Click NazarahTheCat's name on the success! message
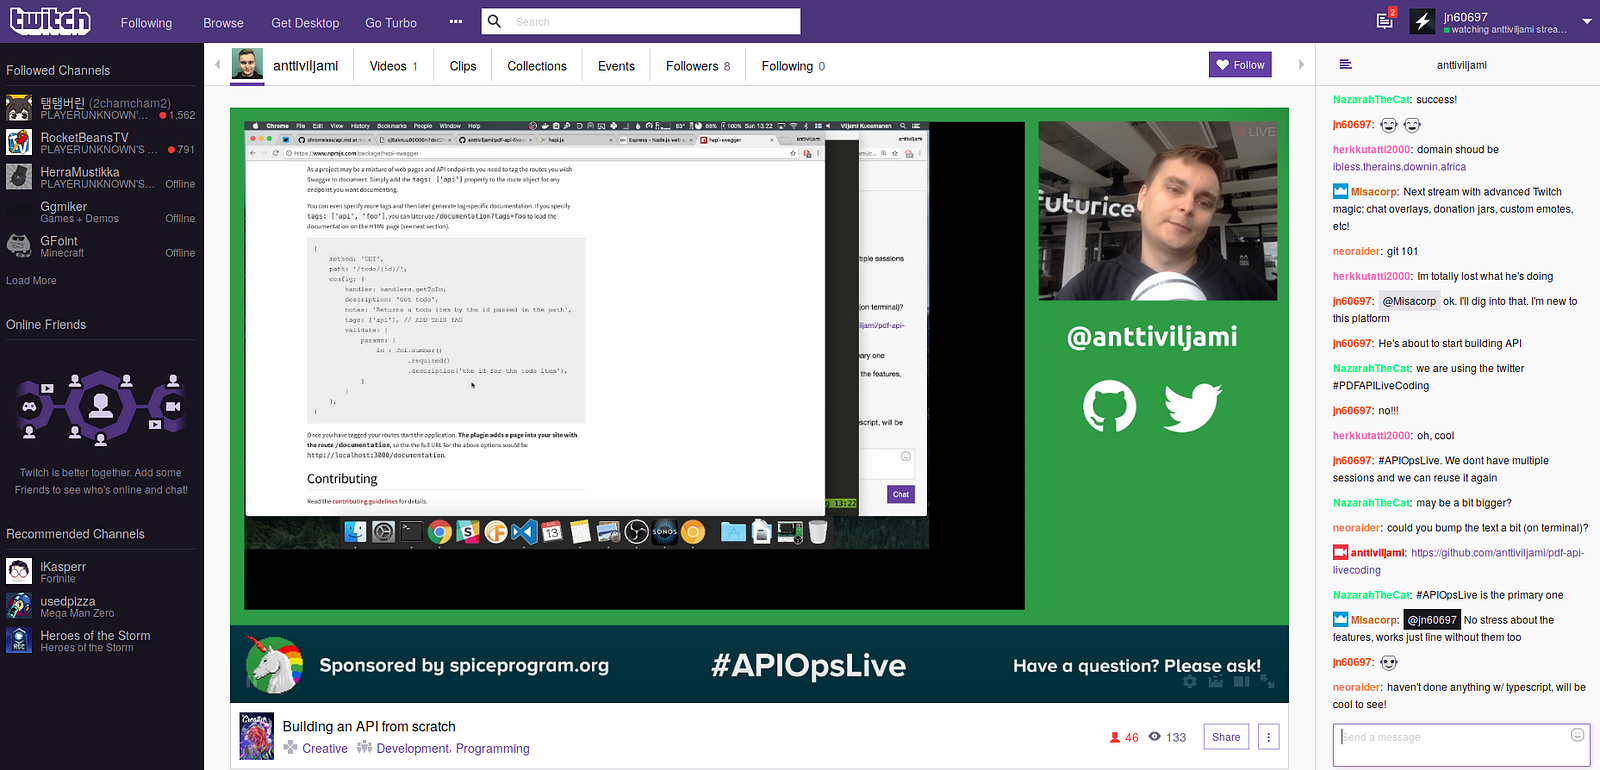 [x=1371, y=100]
